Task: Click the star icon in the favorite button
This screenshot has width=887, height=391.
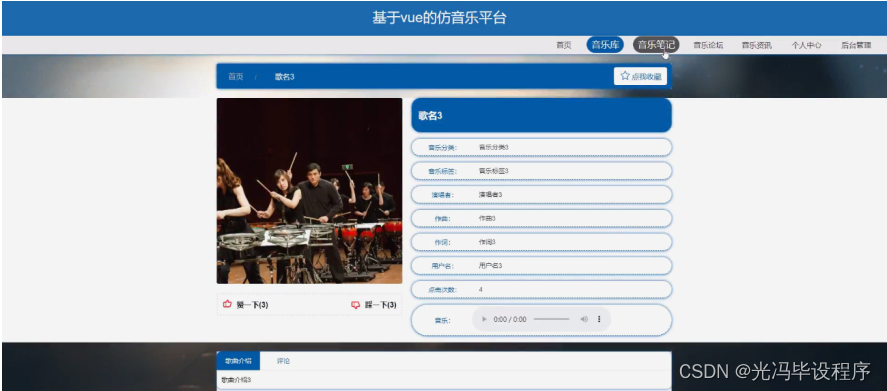Action: 625,76
